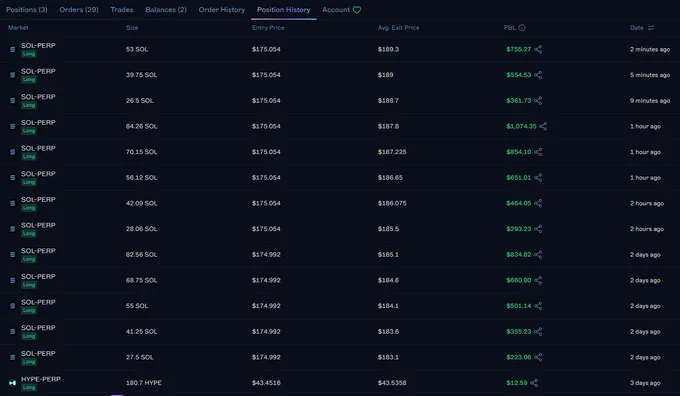Click the Long badge in the 70.15 SOL row
Screen dimensions: 680x396
coord(29,157)
